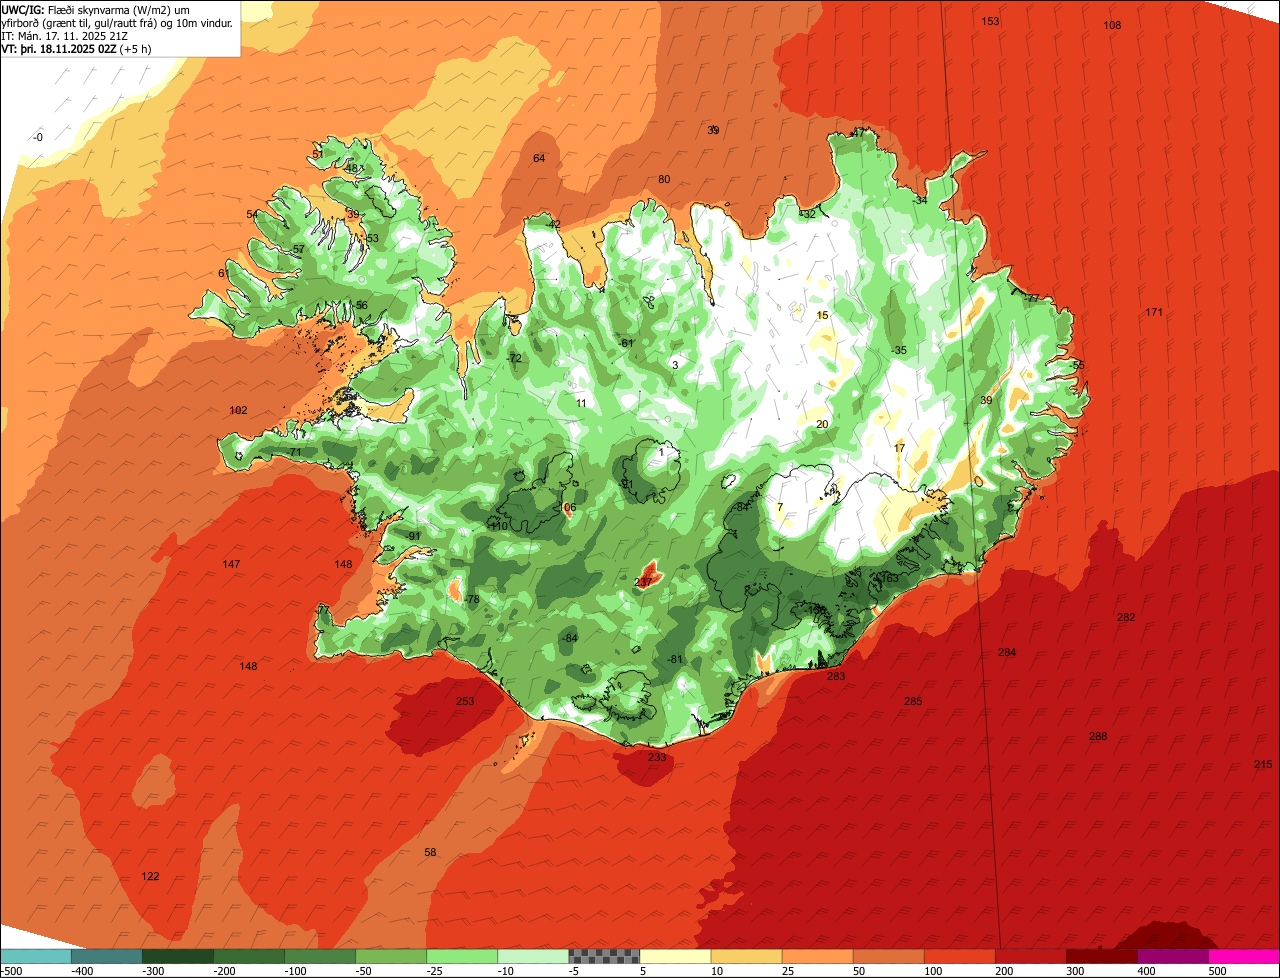
Task: Click the '285' value on the map
Action: point(913,702)
